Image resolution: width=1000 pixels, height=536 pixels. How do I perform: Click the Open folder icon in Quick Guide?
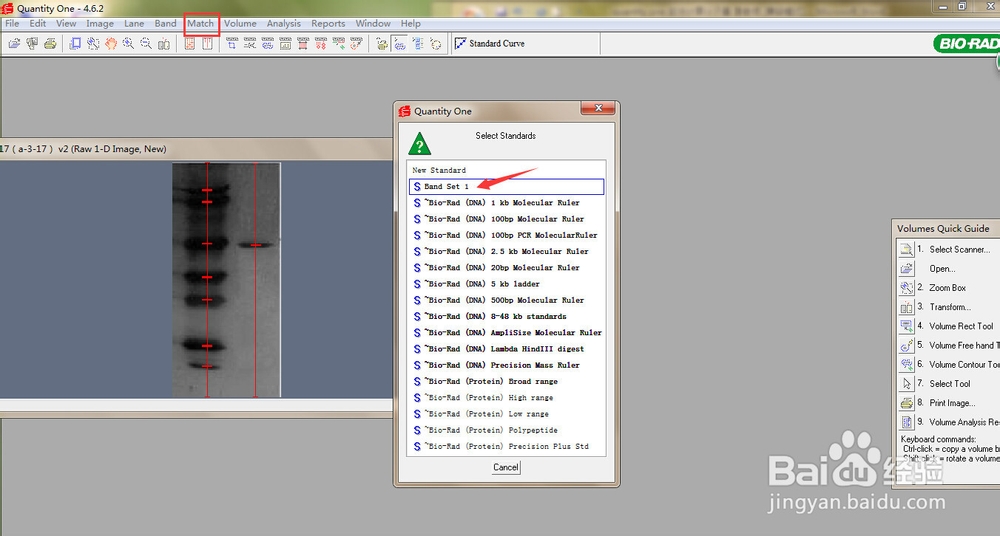coord(906,269)
